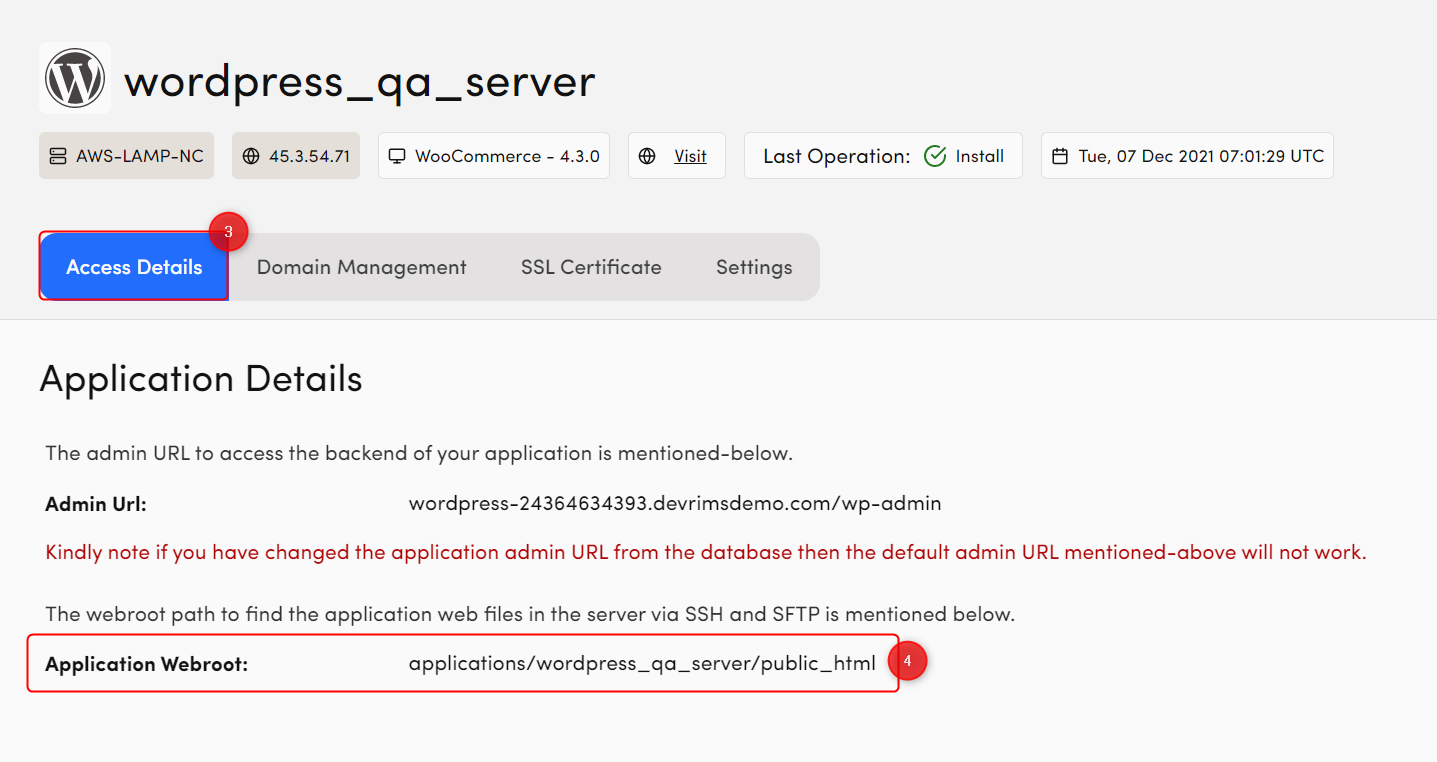1437x762 pixels.
Task: Click the Admin Url label
Action: tap(96, 504)
